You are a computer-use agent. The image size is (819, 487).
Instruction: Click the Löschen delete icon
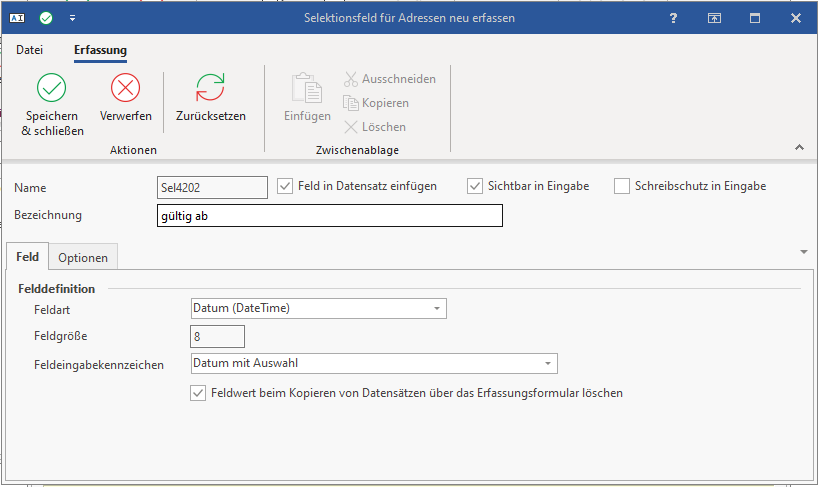[x=351, y=127]
